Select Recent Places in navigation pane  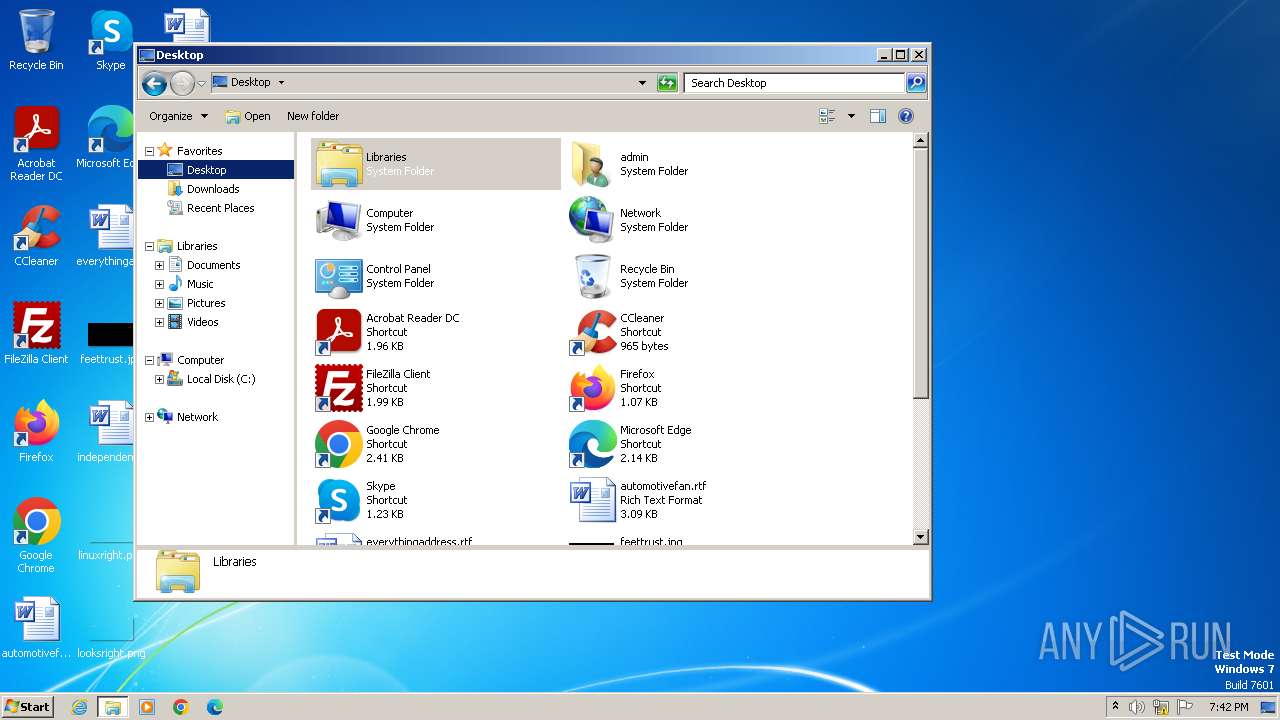211,208
